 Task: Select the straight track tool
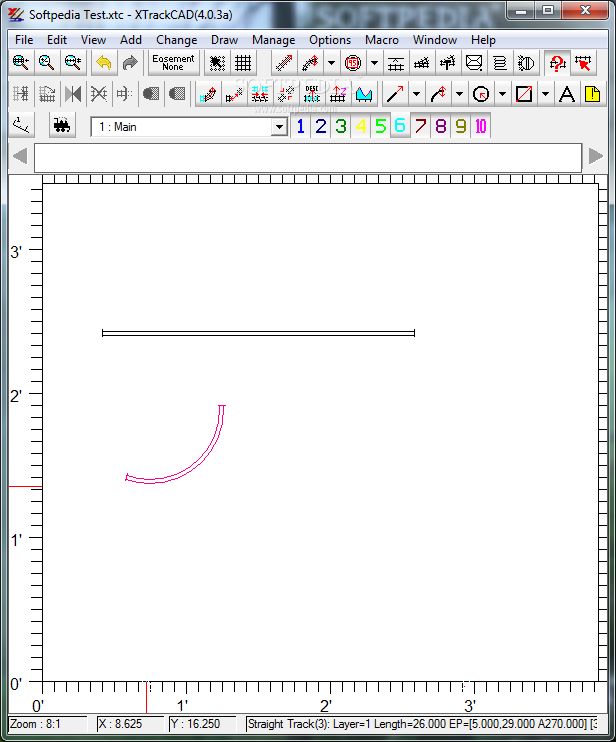pos(284,62)
